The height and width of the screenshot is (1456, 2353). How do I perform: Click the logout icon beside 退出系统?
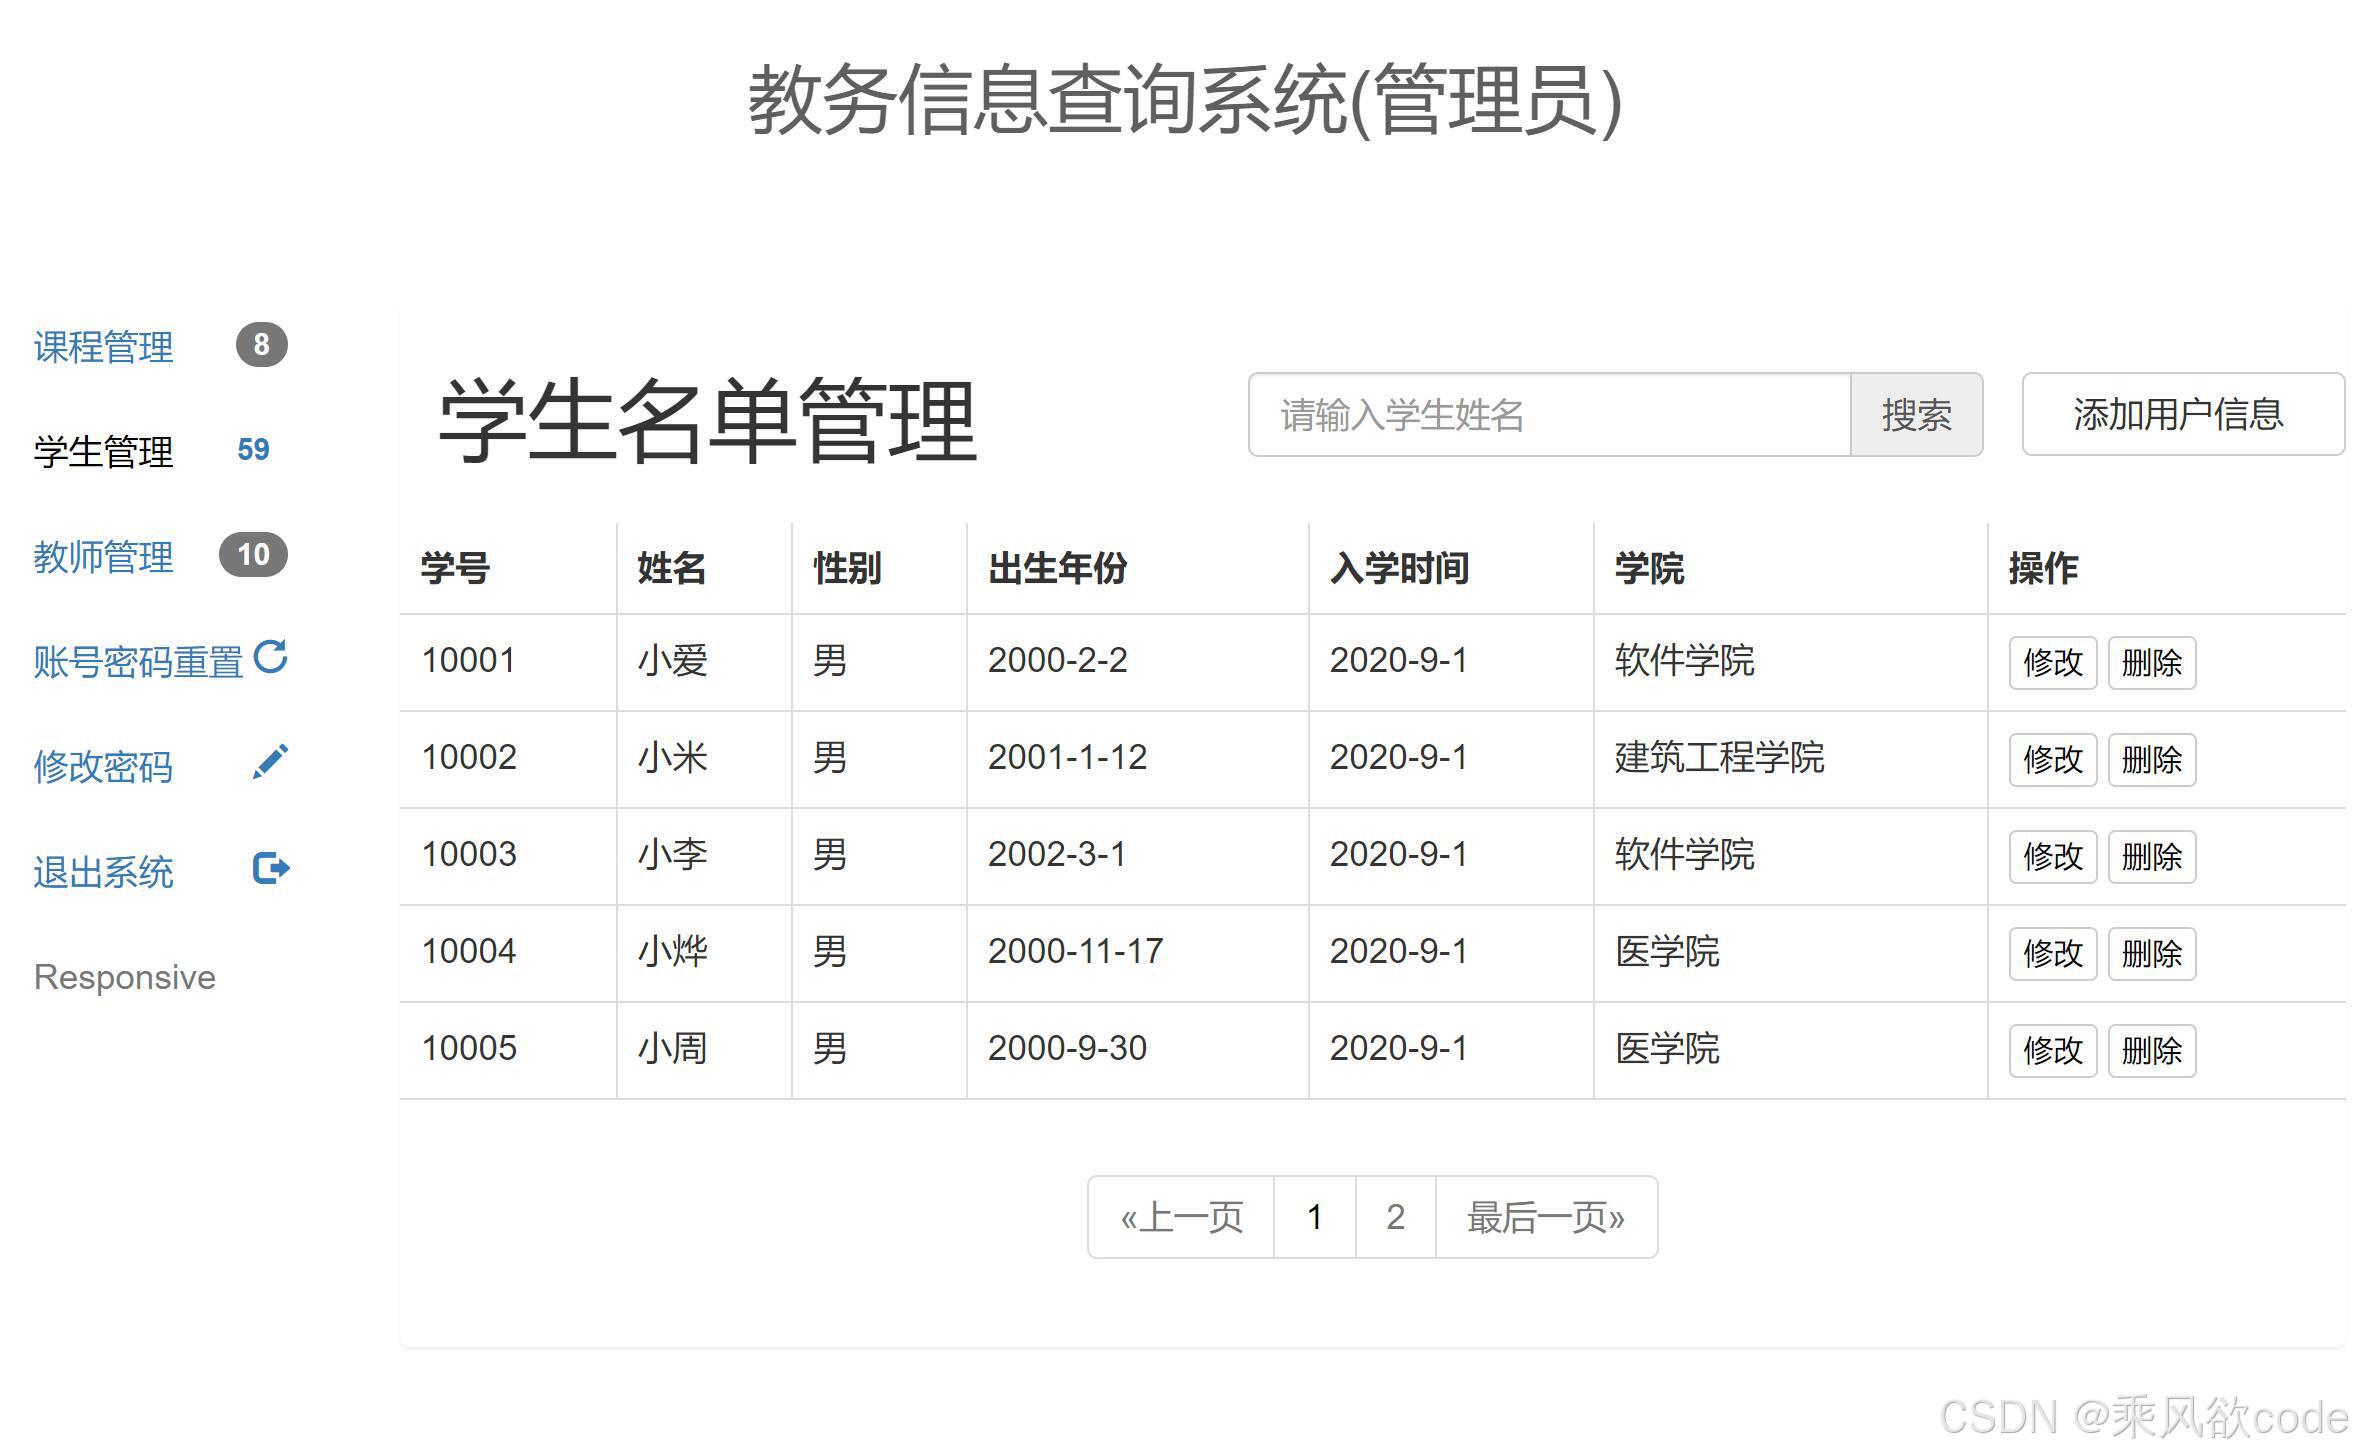coord(270,867)
